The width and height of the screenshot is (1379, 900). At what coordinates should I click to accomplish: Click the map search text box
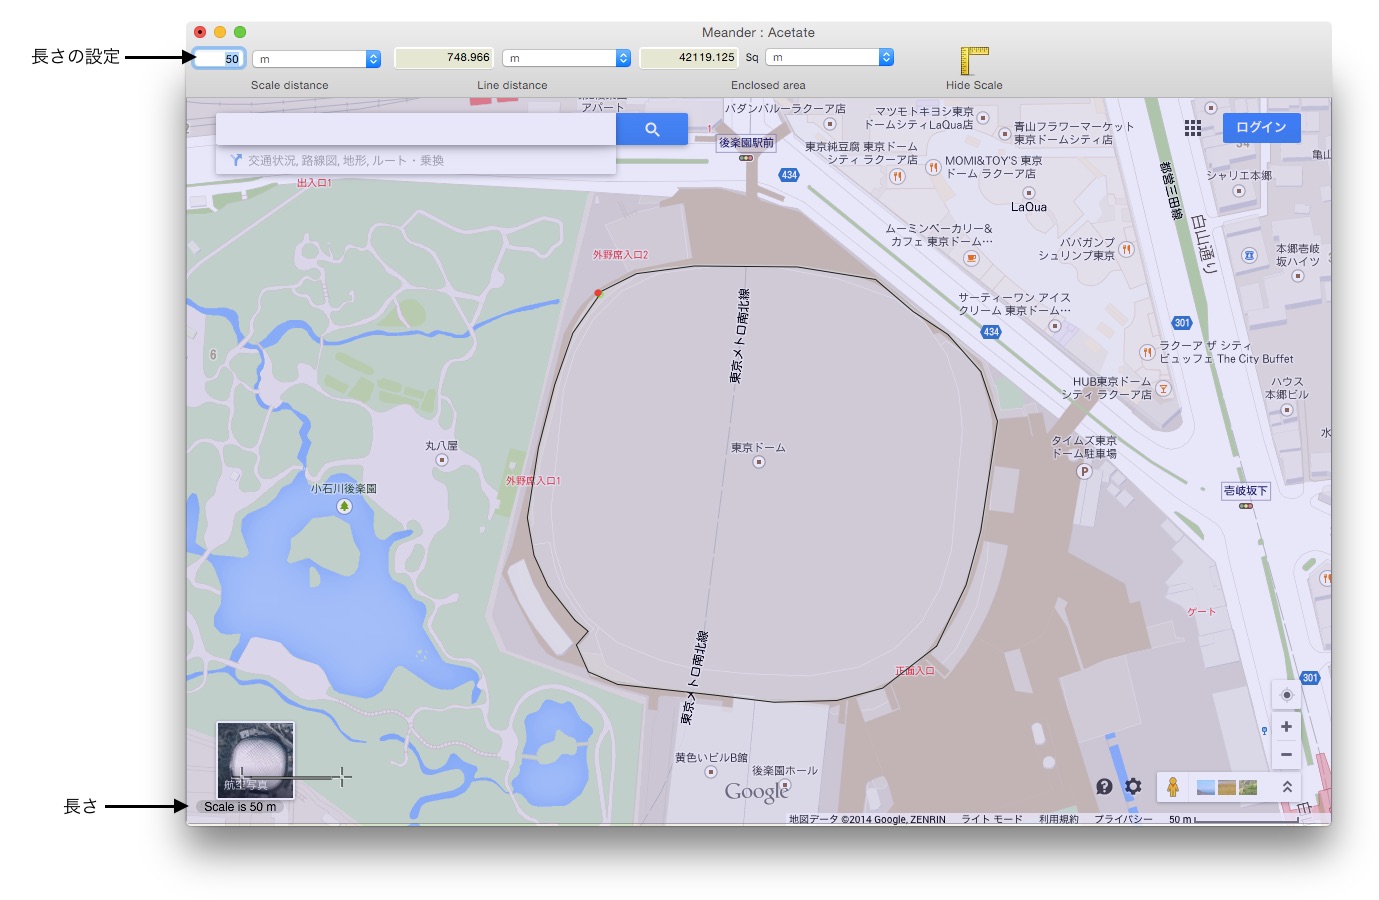click(416, 129)
